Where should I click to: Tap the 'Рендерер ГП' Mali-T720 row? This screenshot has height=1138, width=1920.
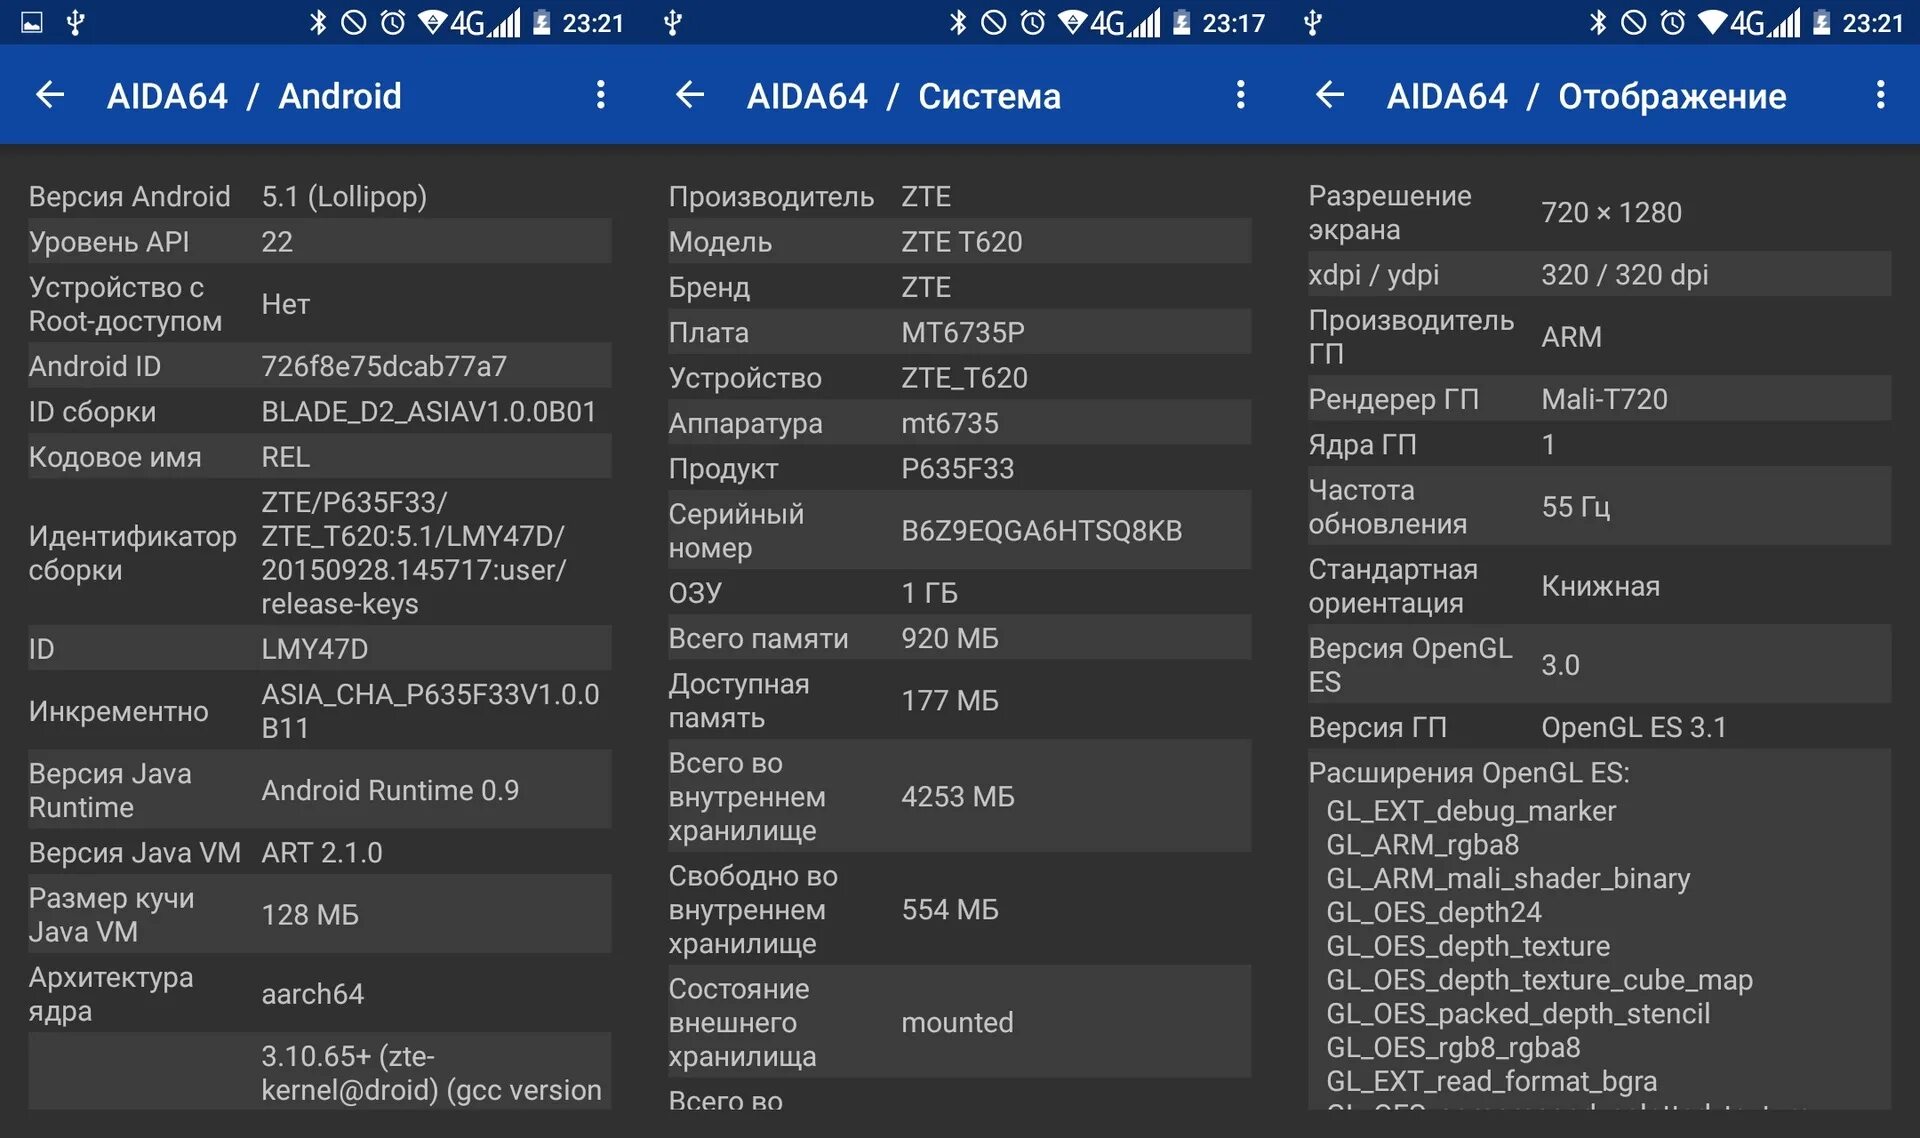(x=1600, y=399)
